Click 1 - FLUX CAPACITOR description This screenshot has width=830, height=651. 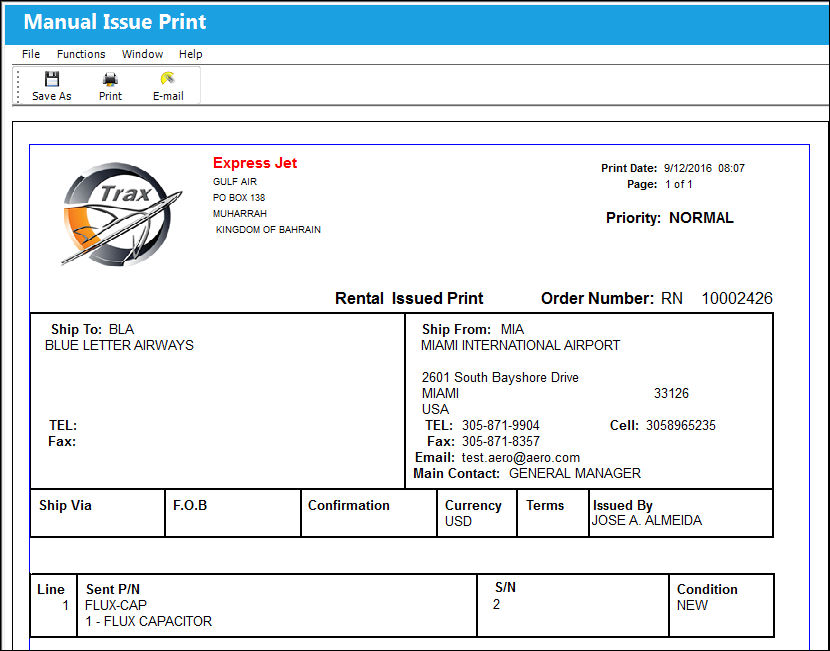(x=148, y=621)
